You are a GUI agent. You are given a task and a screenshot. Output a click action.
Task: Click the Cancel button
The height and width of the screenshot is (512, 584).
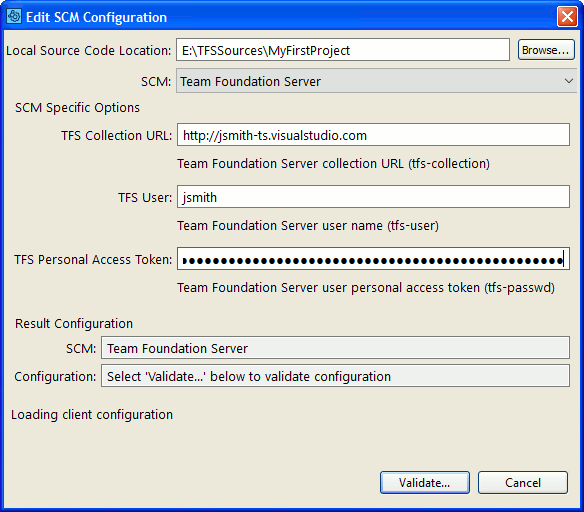coord(523,483)
